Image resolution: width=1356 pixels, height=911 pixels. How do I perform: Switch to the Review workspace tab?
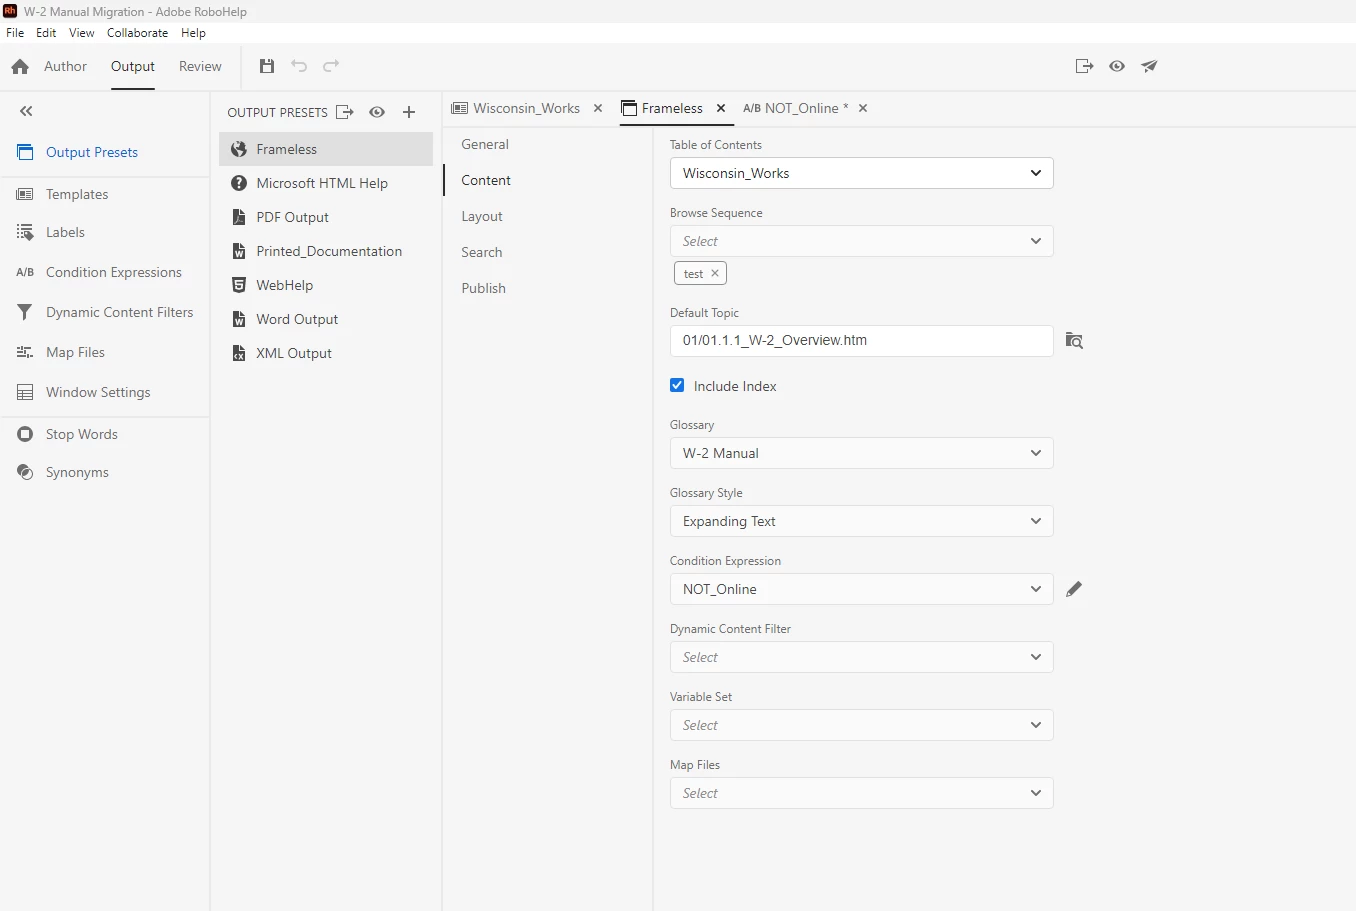coord(200,66)
